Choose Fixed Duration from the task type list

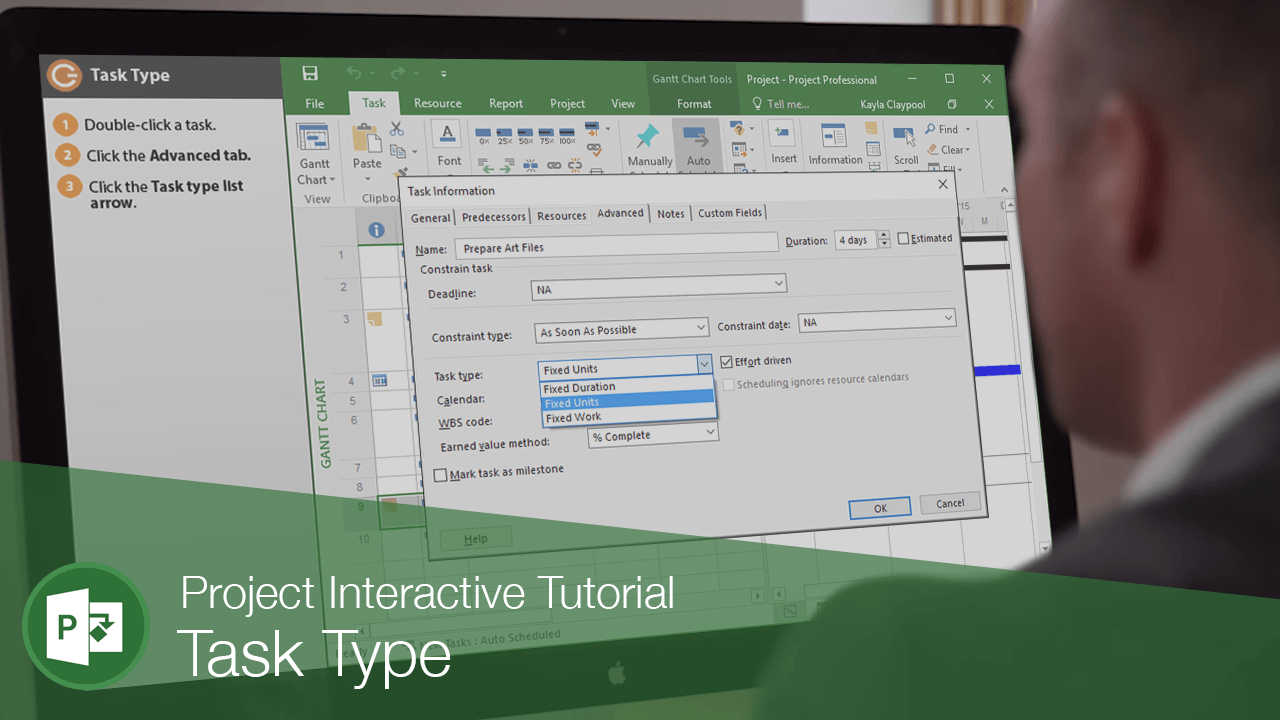click(x=580, y=387)
